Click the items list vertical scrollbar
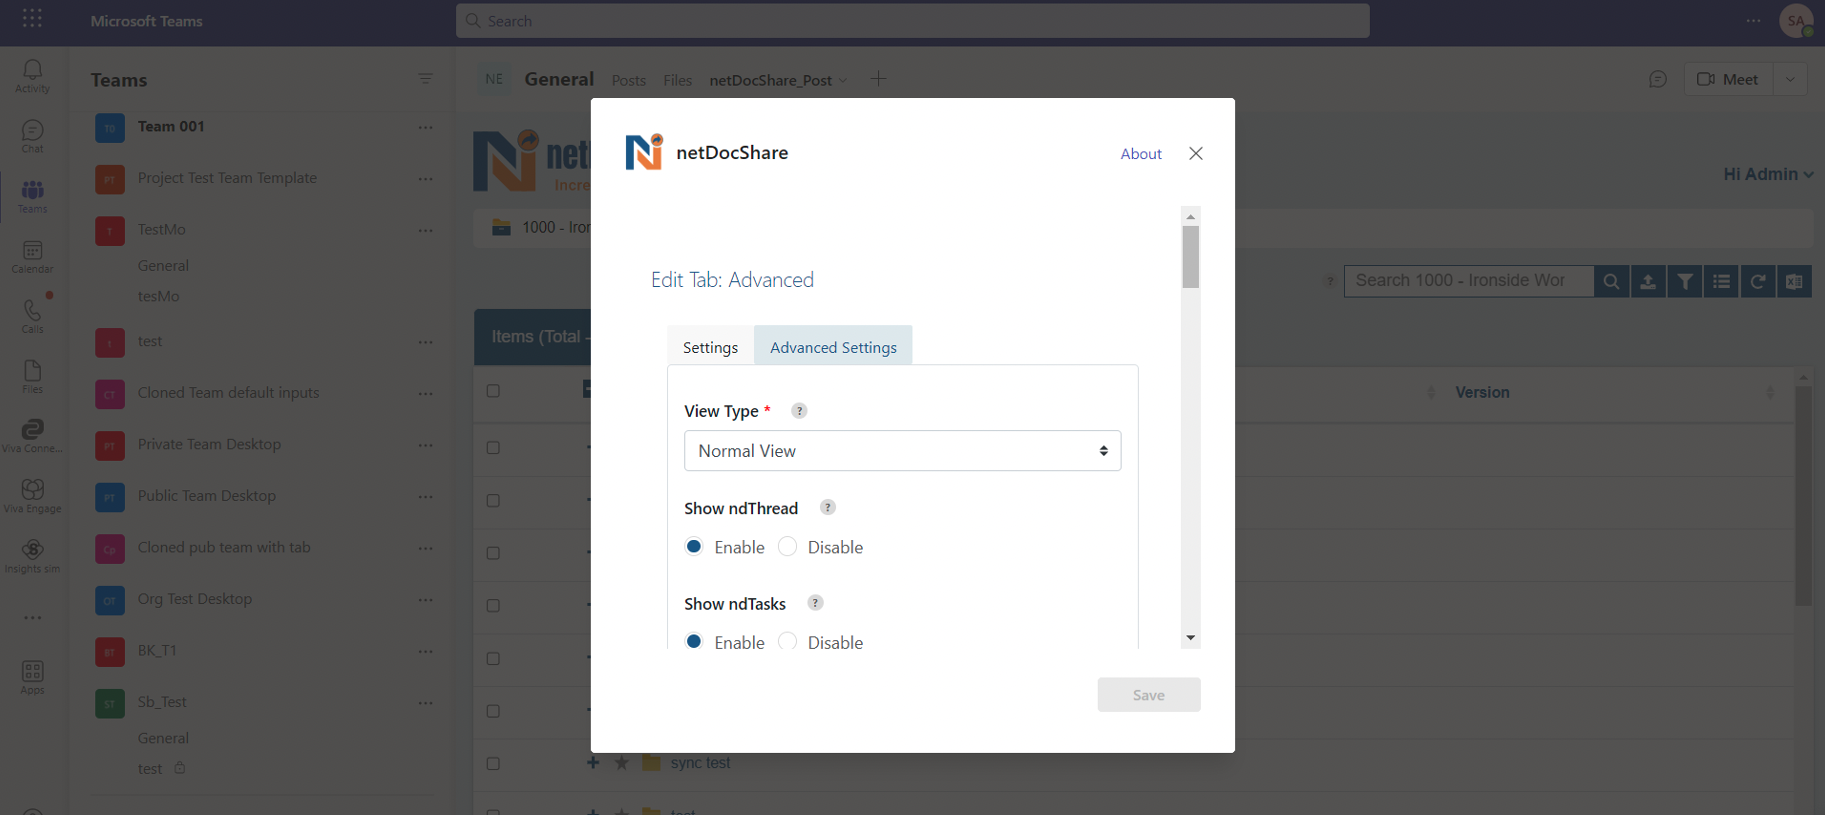The height and width of the screenshot is (815, 1825). (x=1803, y=495)
